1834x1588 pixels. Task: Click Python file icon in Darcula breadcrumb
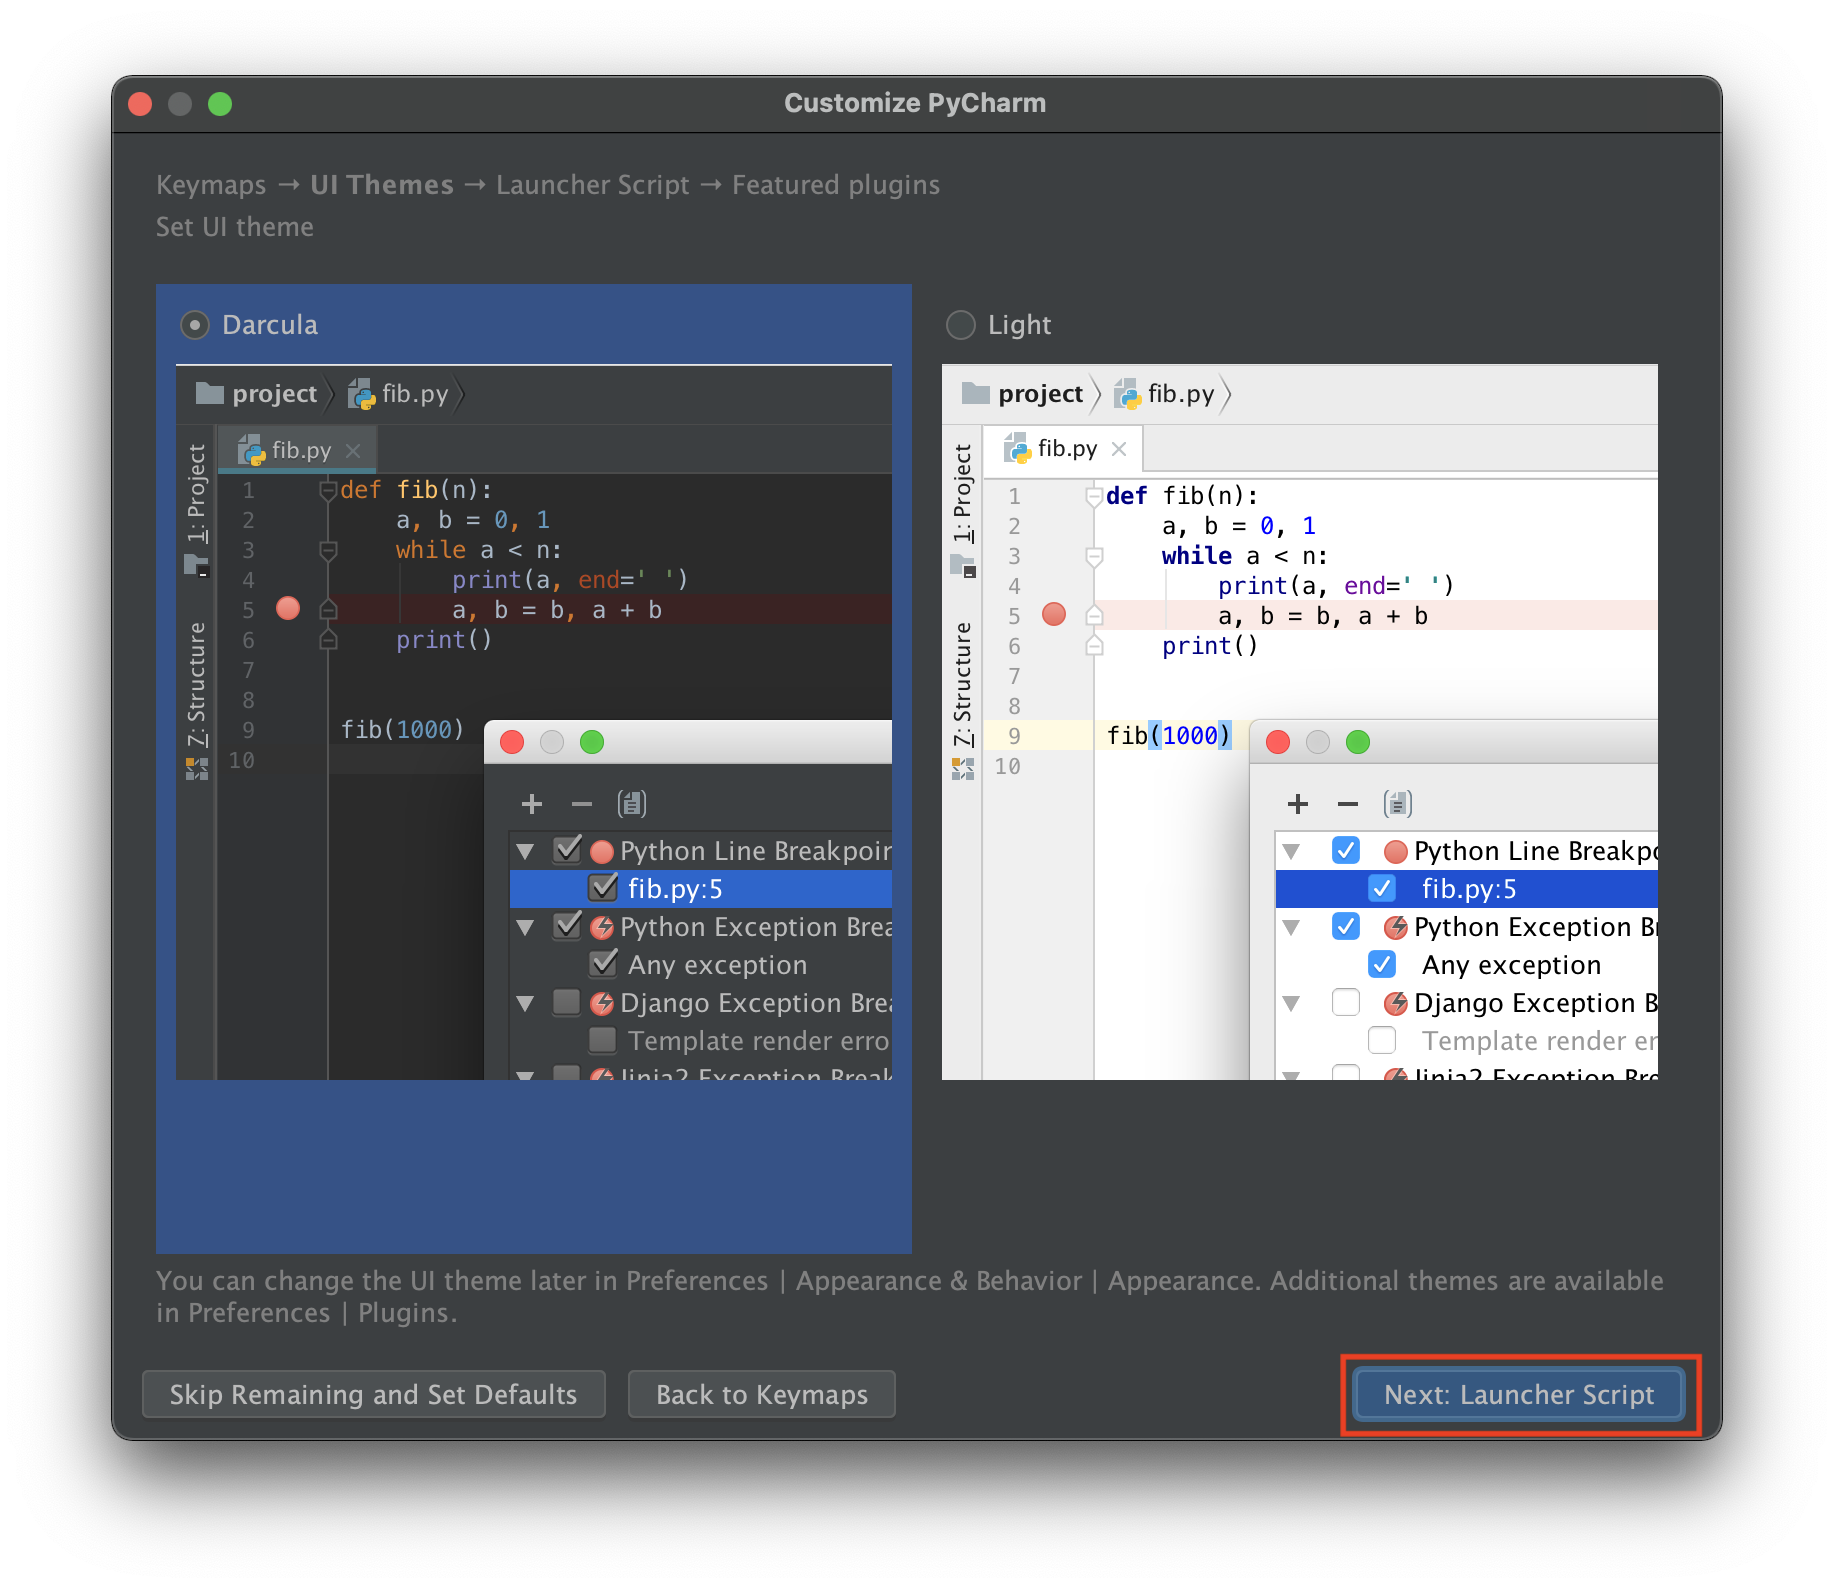point(361,394)
